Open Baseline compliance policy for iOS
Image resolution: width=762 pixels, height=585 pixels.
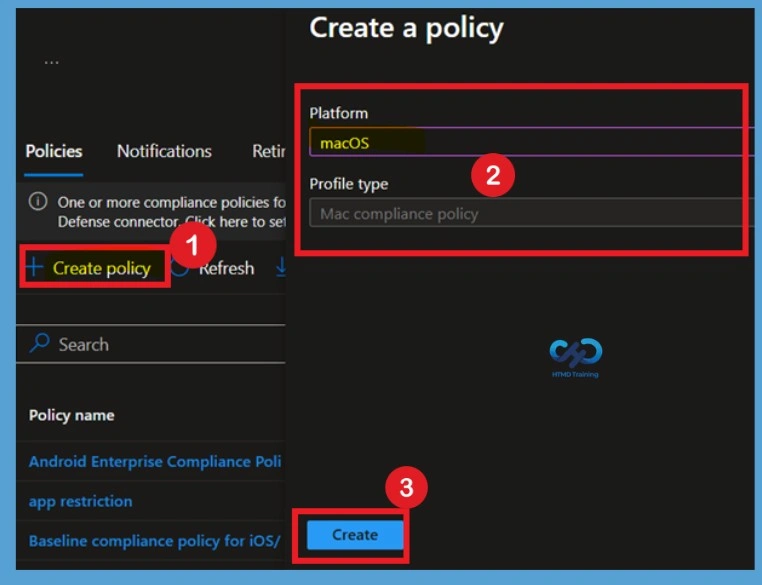(x=155, y=541)
